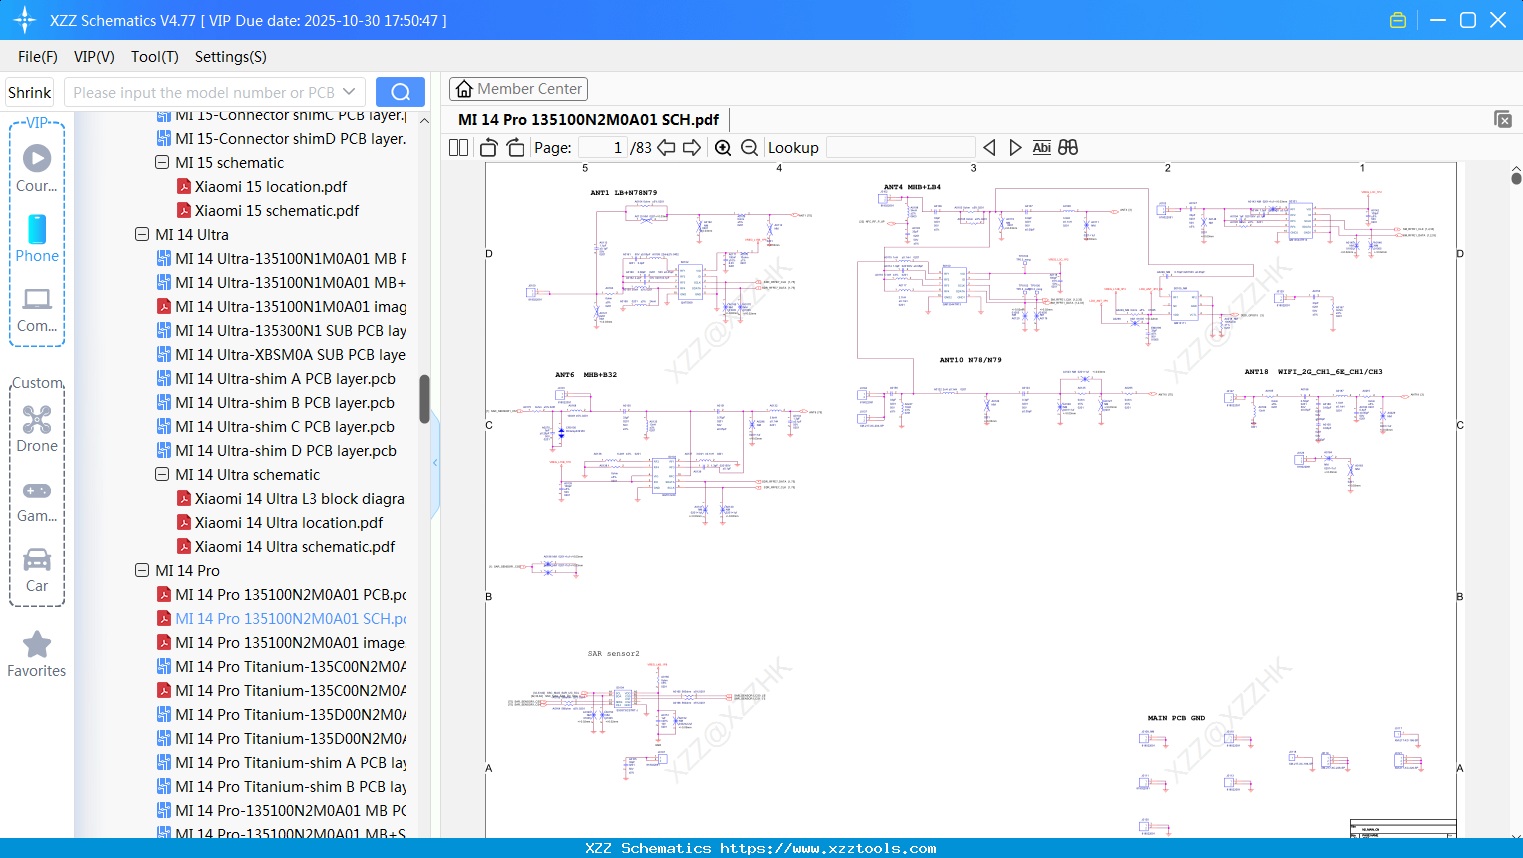Rotate the page clockwise

[515, 148]
